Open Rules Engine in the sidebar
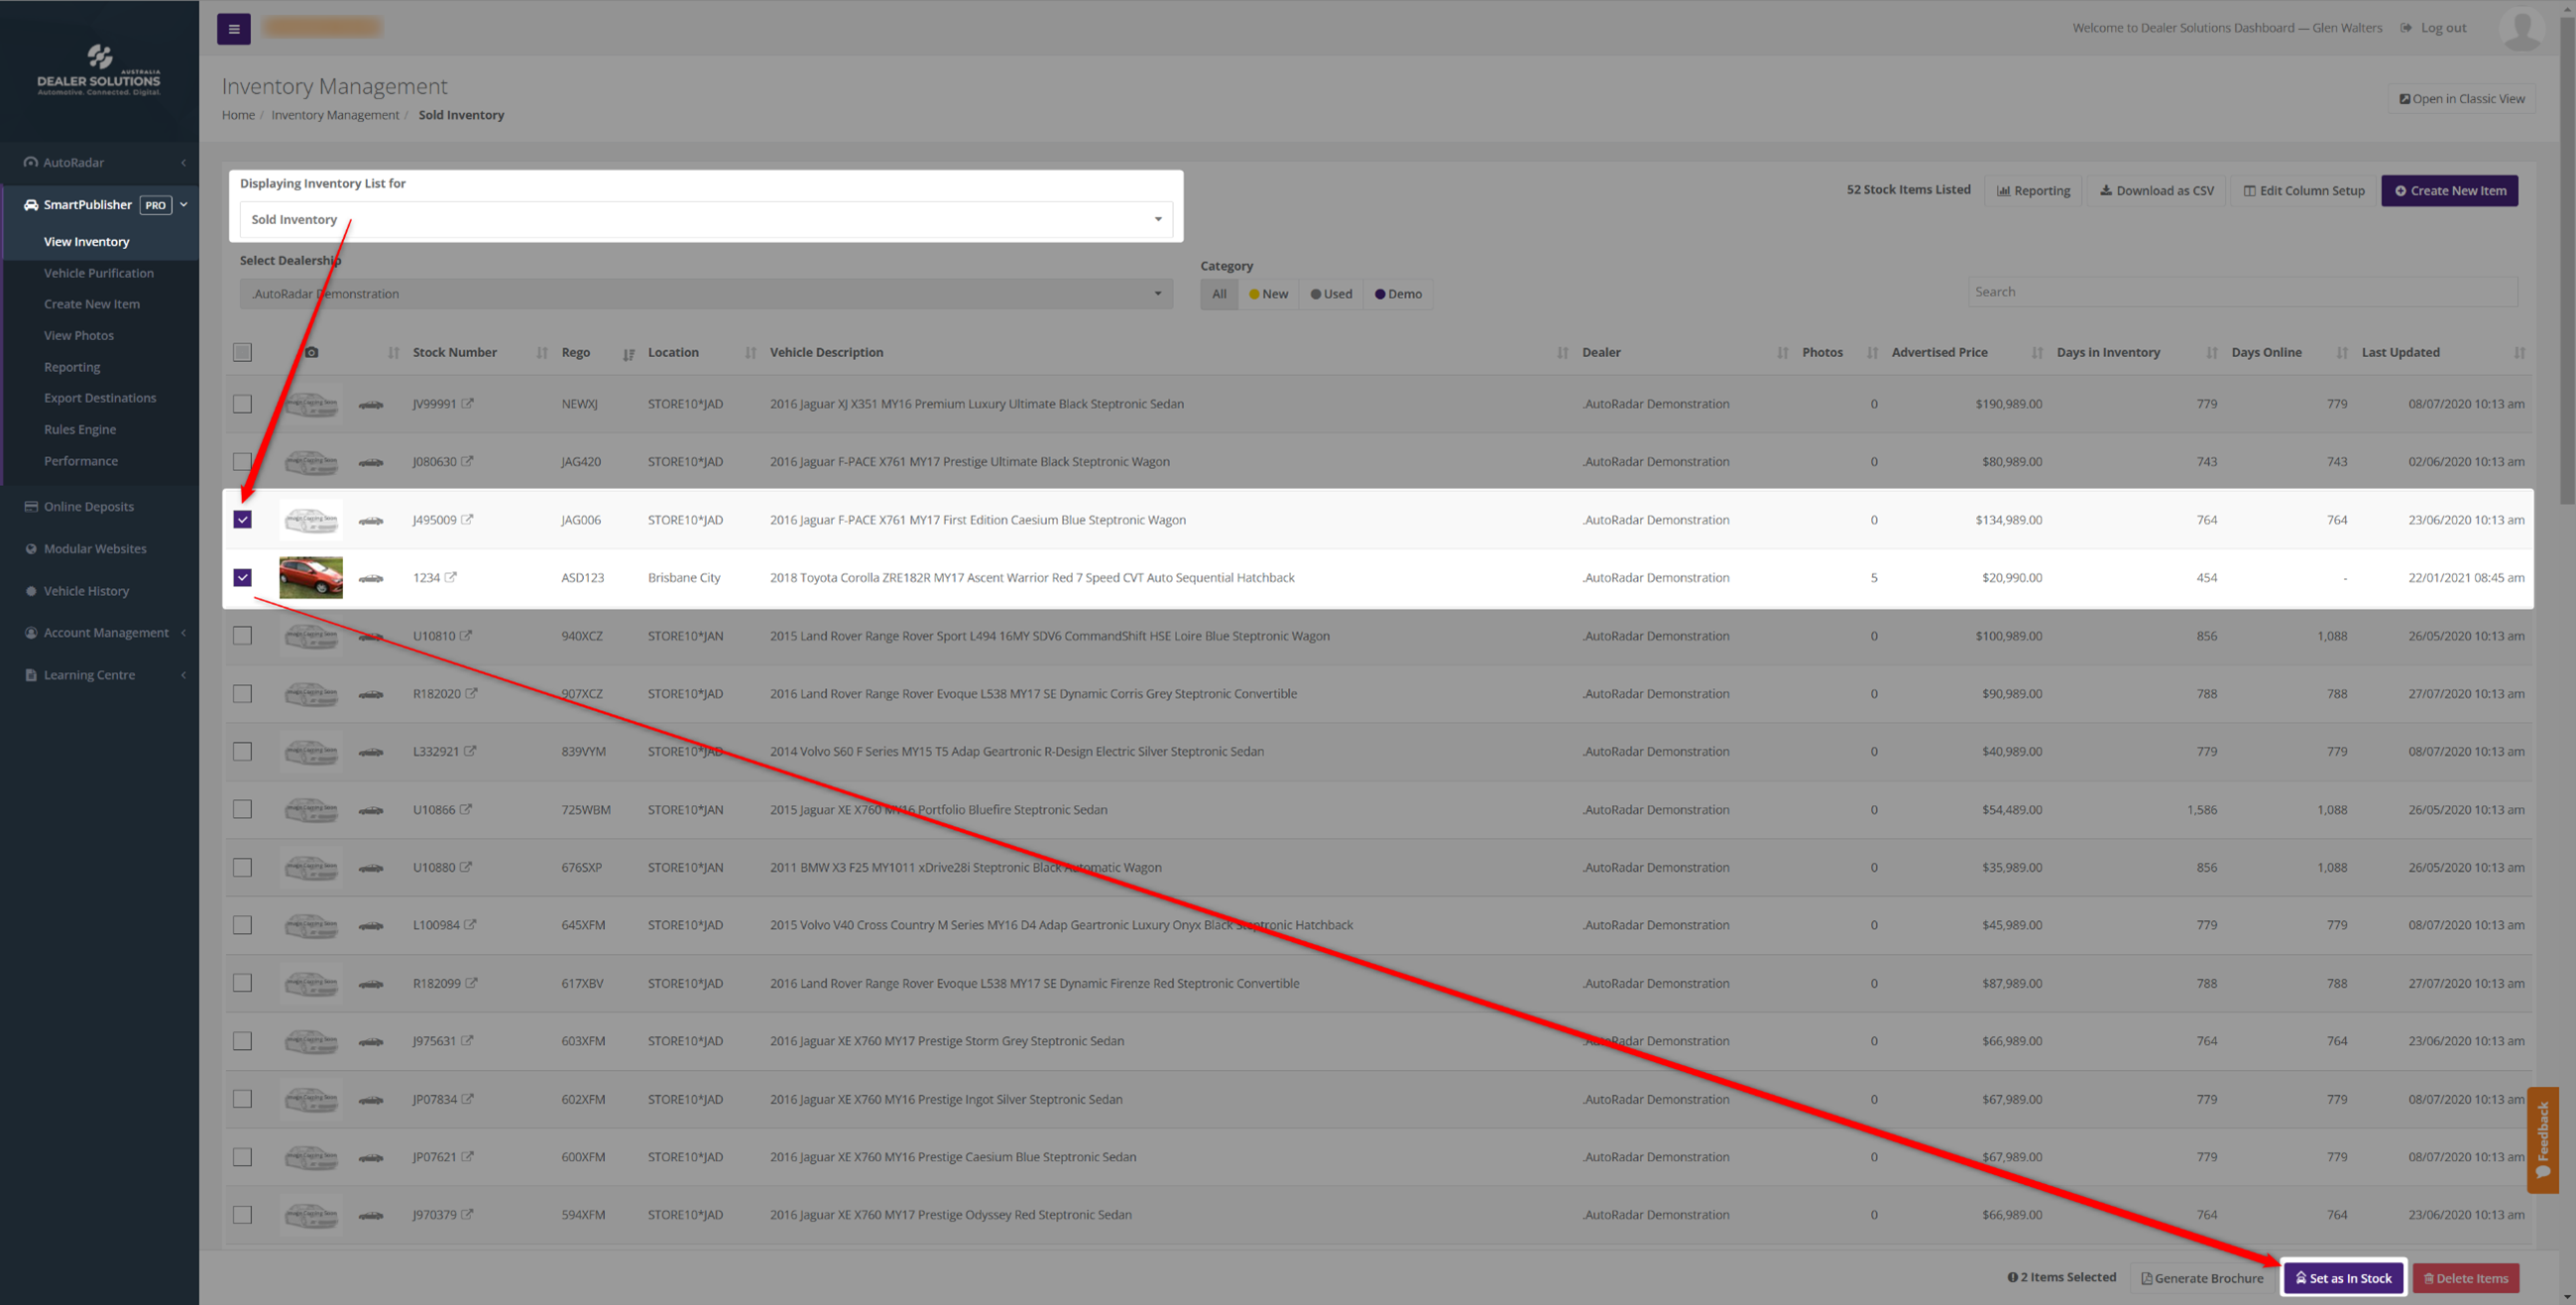 [80, 429]
